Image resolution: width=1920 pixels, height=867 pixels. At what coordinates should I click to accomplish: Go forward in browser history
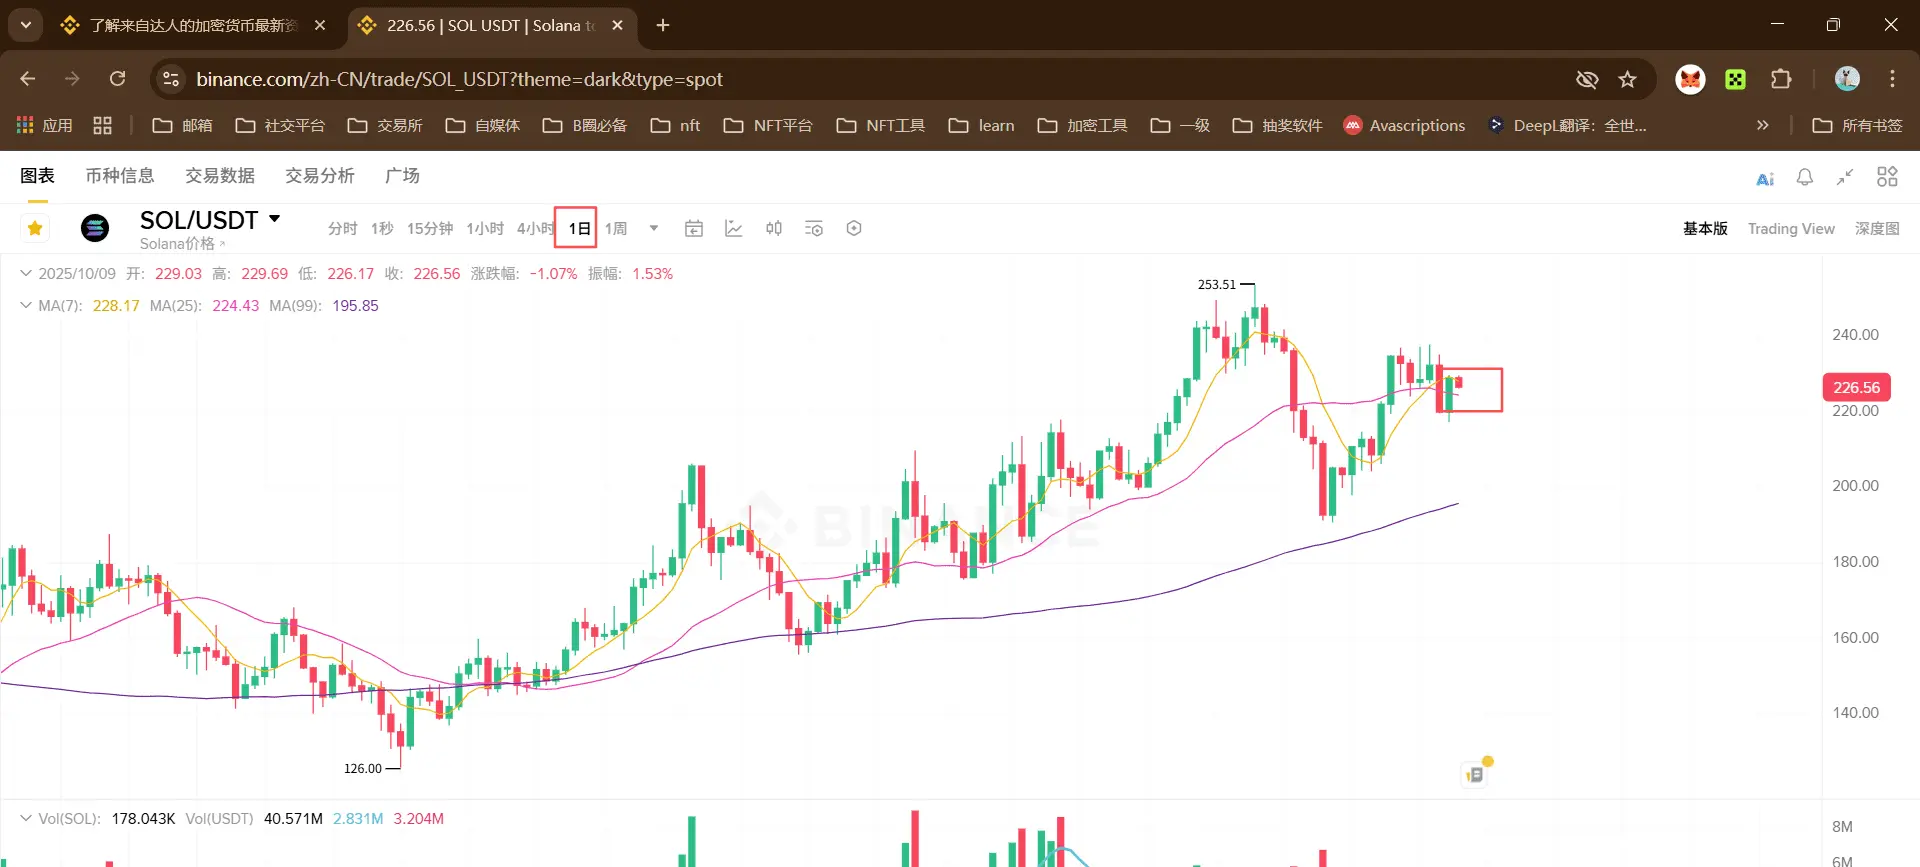coord(72,79)
